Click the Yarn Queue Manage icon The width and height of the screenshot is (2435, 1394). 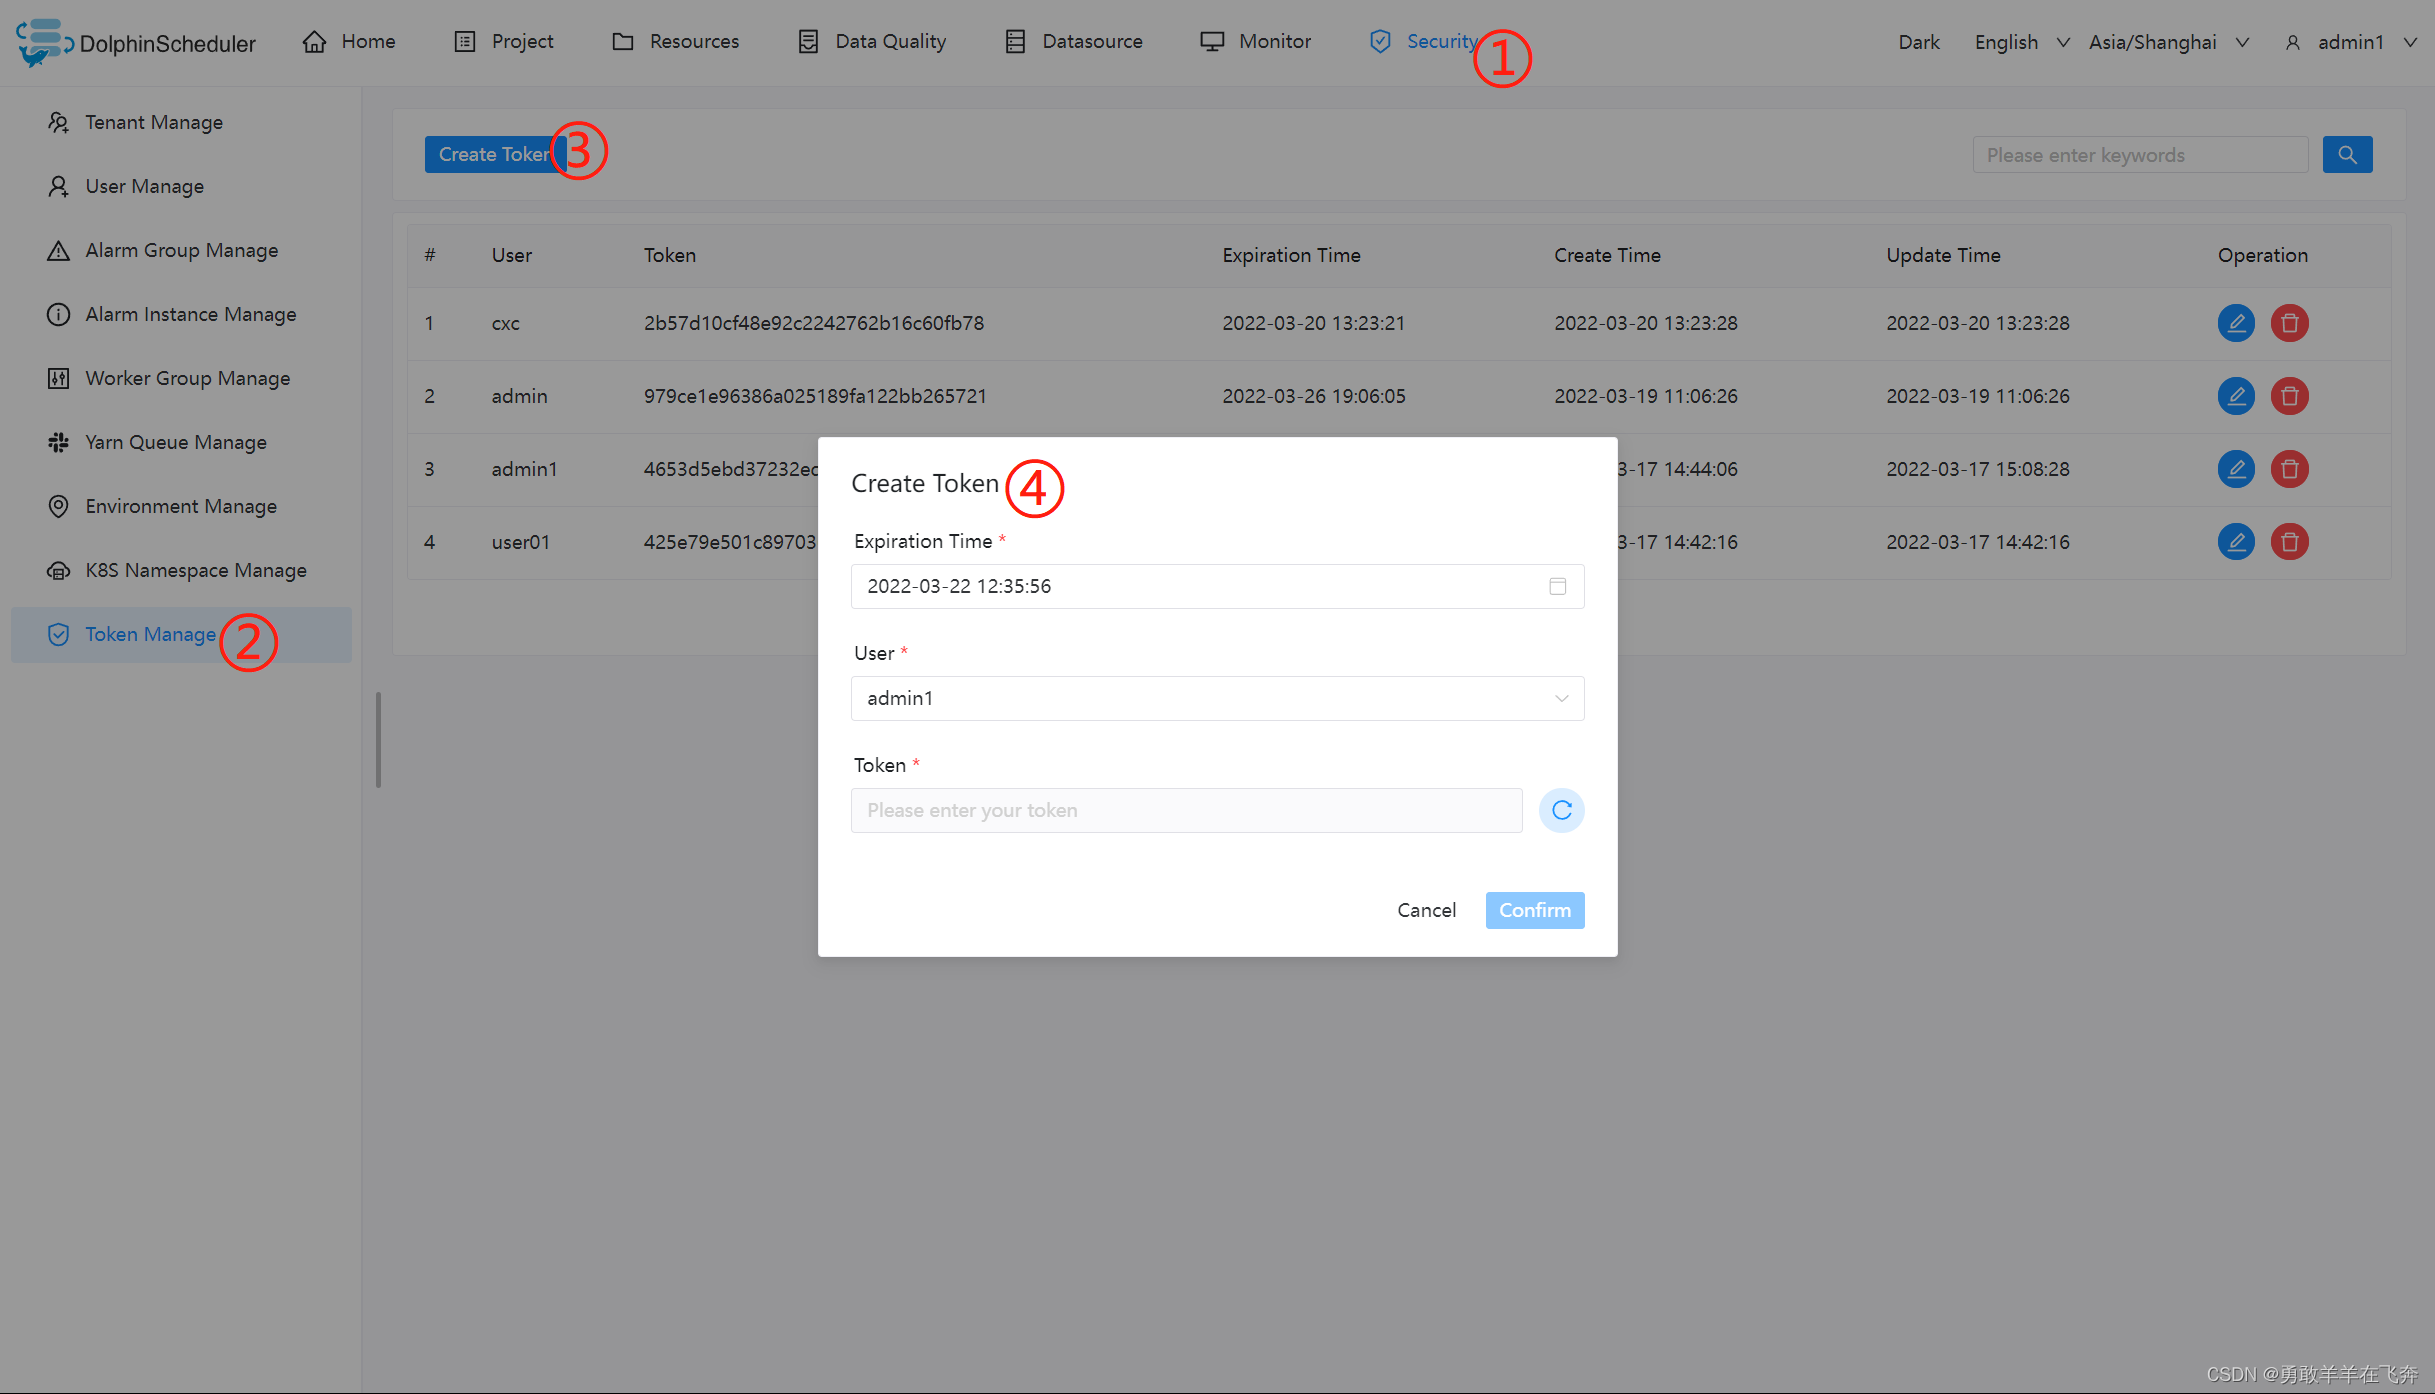click(60, 441)
